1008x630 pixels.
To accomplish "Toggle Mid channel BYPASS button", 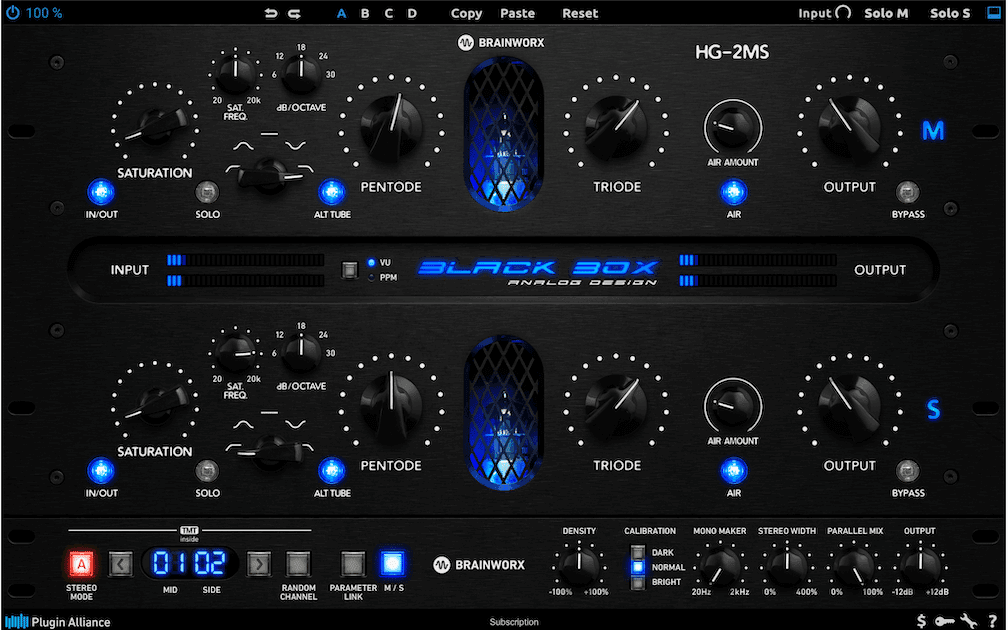I will pyautogui.click(x=908, y=192).
